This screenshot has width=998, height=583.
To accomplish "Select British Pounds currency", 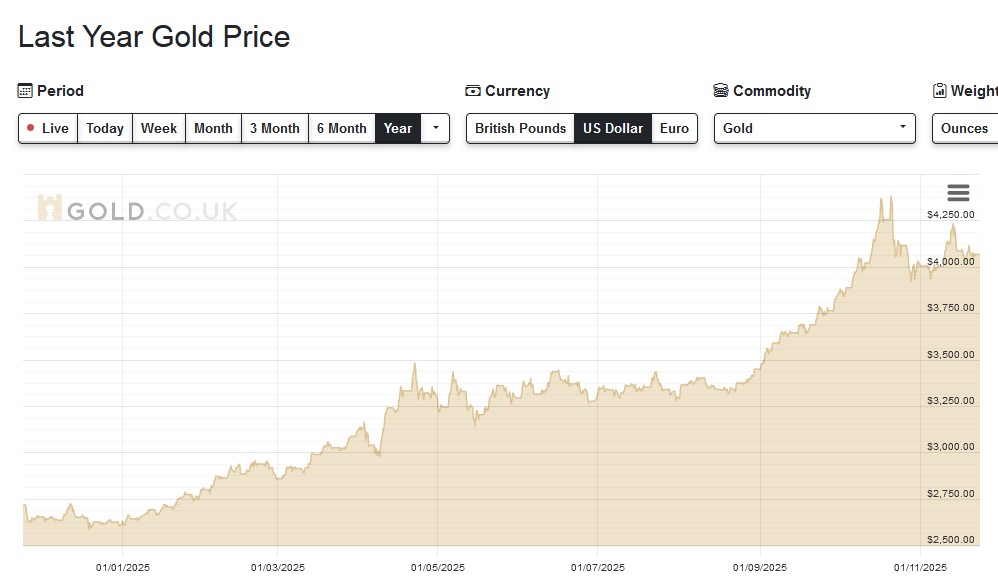I will click(x=520, y=128).
